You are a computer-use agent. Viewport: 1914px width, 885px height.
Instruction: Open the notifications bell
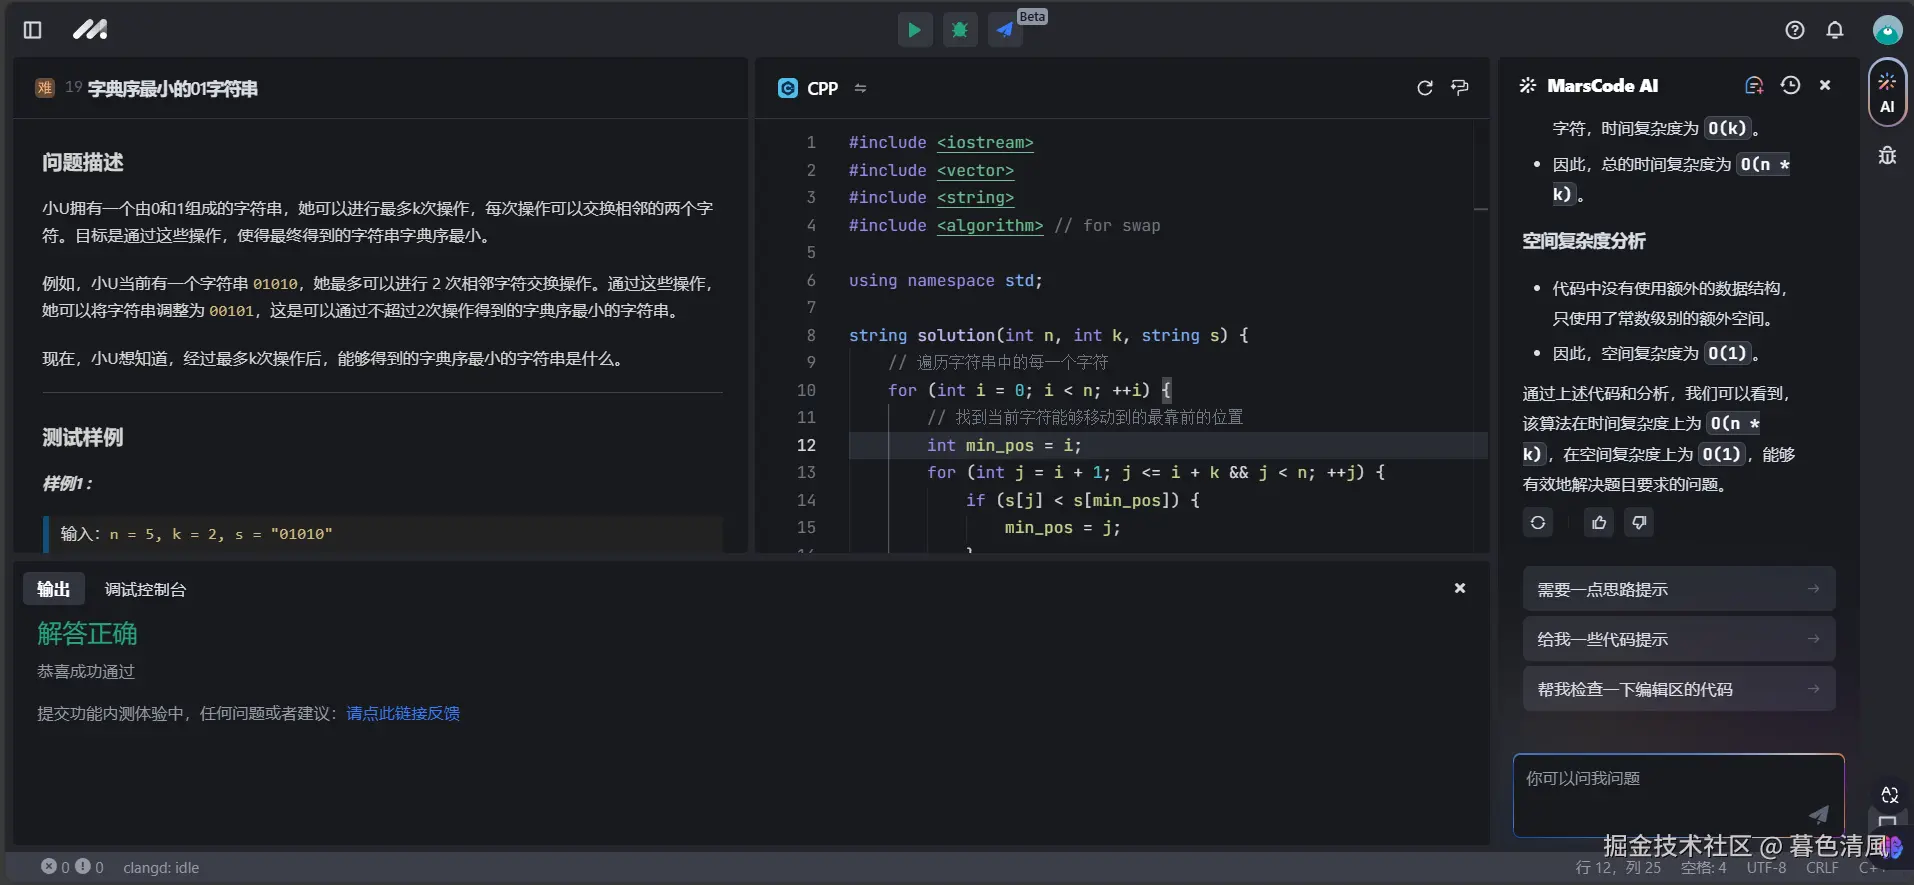pyautogui.click(x=1835, y=30)
